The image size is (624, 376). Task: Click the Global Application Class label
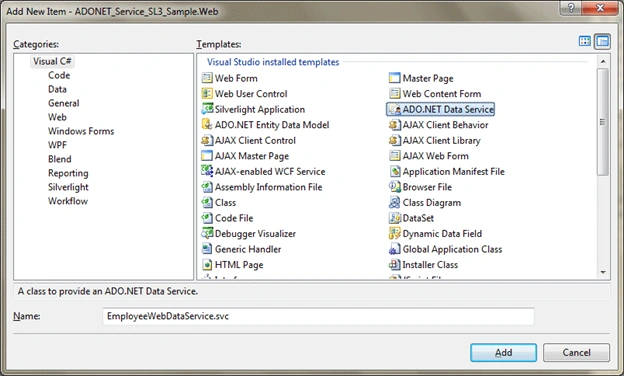[452, 249]
